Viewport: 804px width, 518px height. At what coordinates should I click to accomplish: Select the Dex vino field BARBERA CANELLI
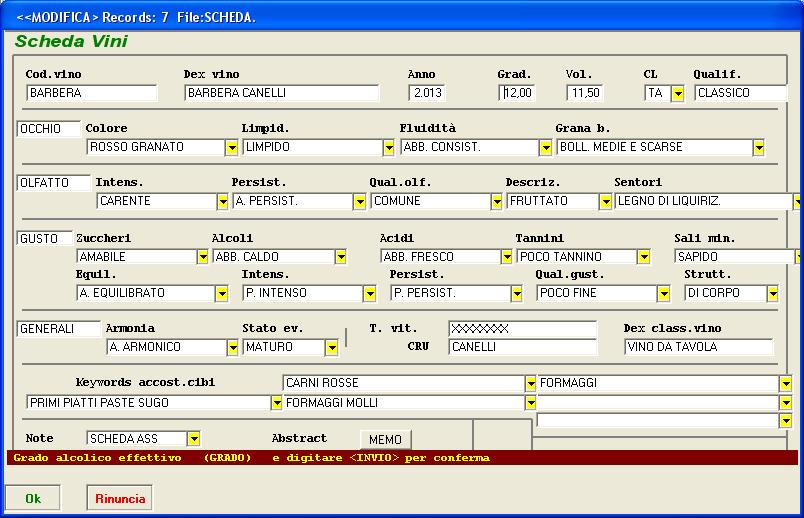pyautogui.click(x=282, y=93)
